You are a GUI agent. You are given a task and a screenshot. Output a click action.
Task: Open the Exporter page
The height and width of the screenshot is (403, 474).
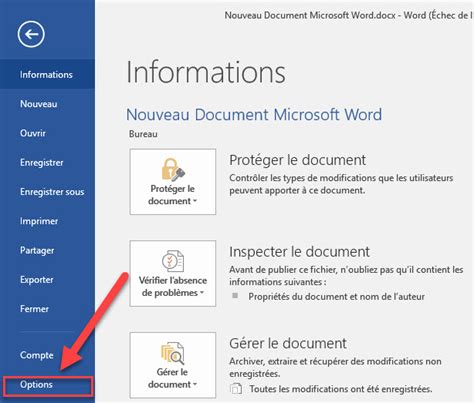(x=47, y=280)
